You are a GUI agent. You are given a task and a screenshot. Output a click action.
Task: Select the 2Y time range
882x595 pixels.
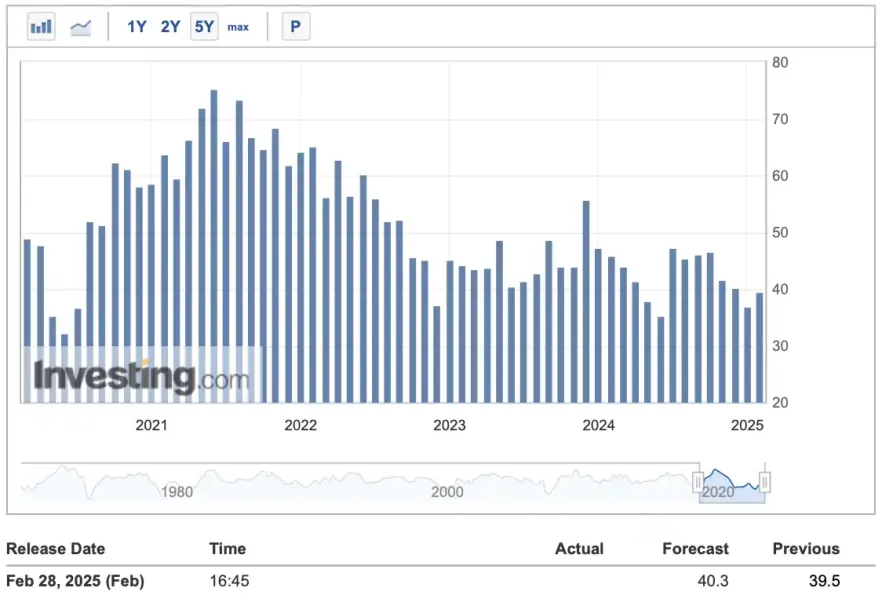tap(169, 27)
